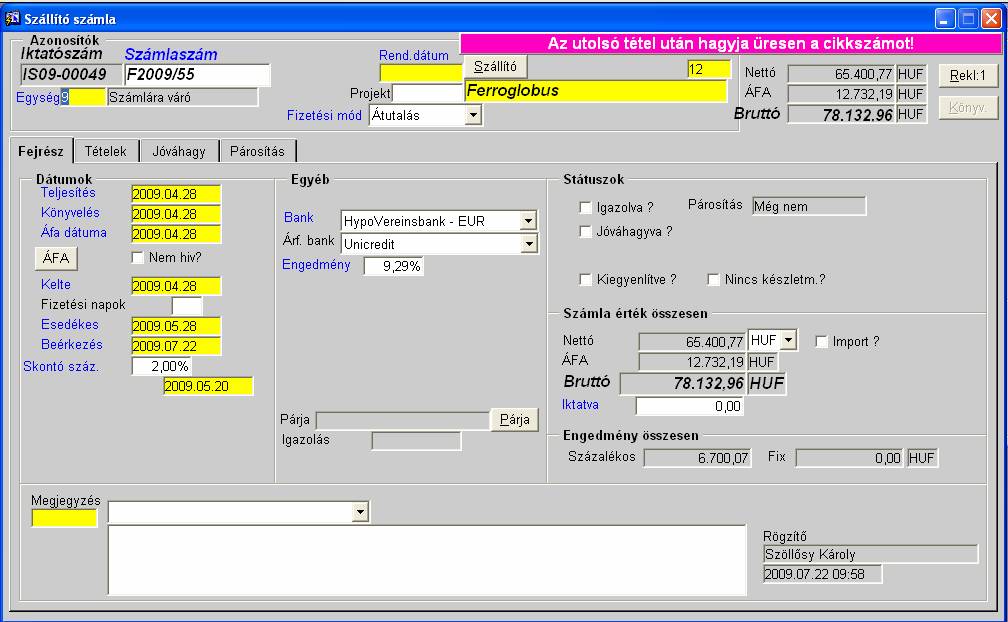Image resolution: width=1008 pixels, height=622 pixels.
Task: Click the Iktatva amount field
Action: coord(690,406)
